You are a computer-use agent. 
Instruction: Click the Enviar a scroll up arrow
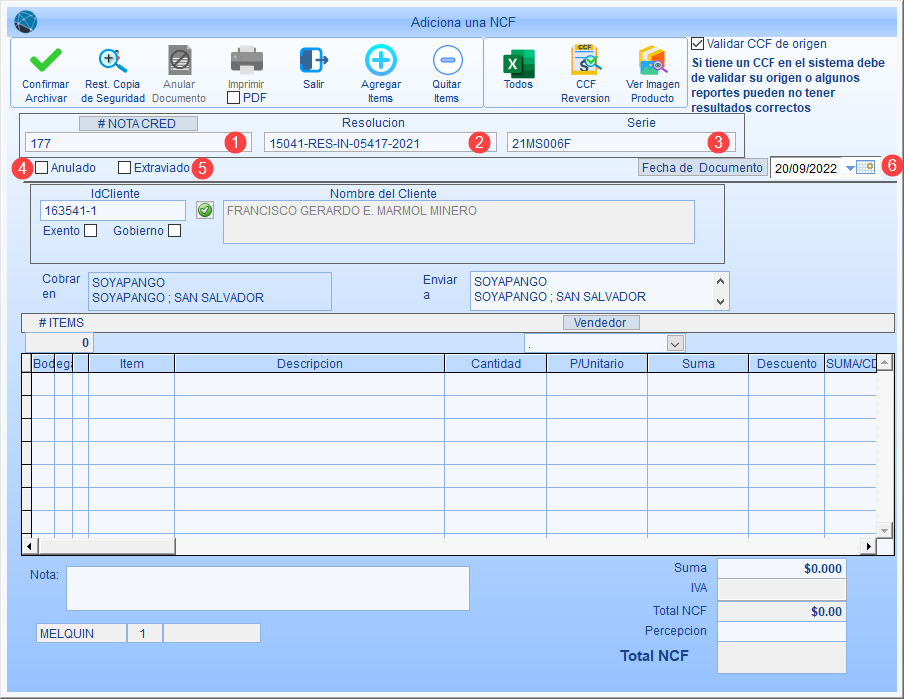[x=720, y=281]
